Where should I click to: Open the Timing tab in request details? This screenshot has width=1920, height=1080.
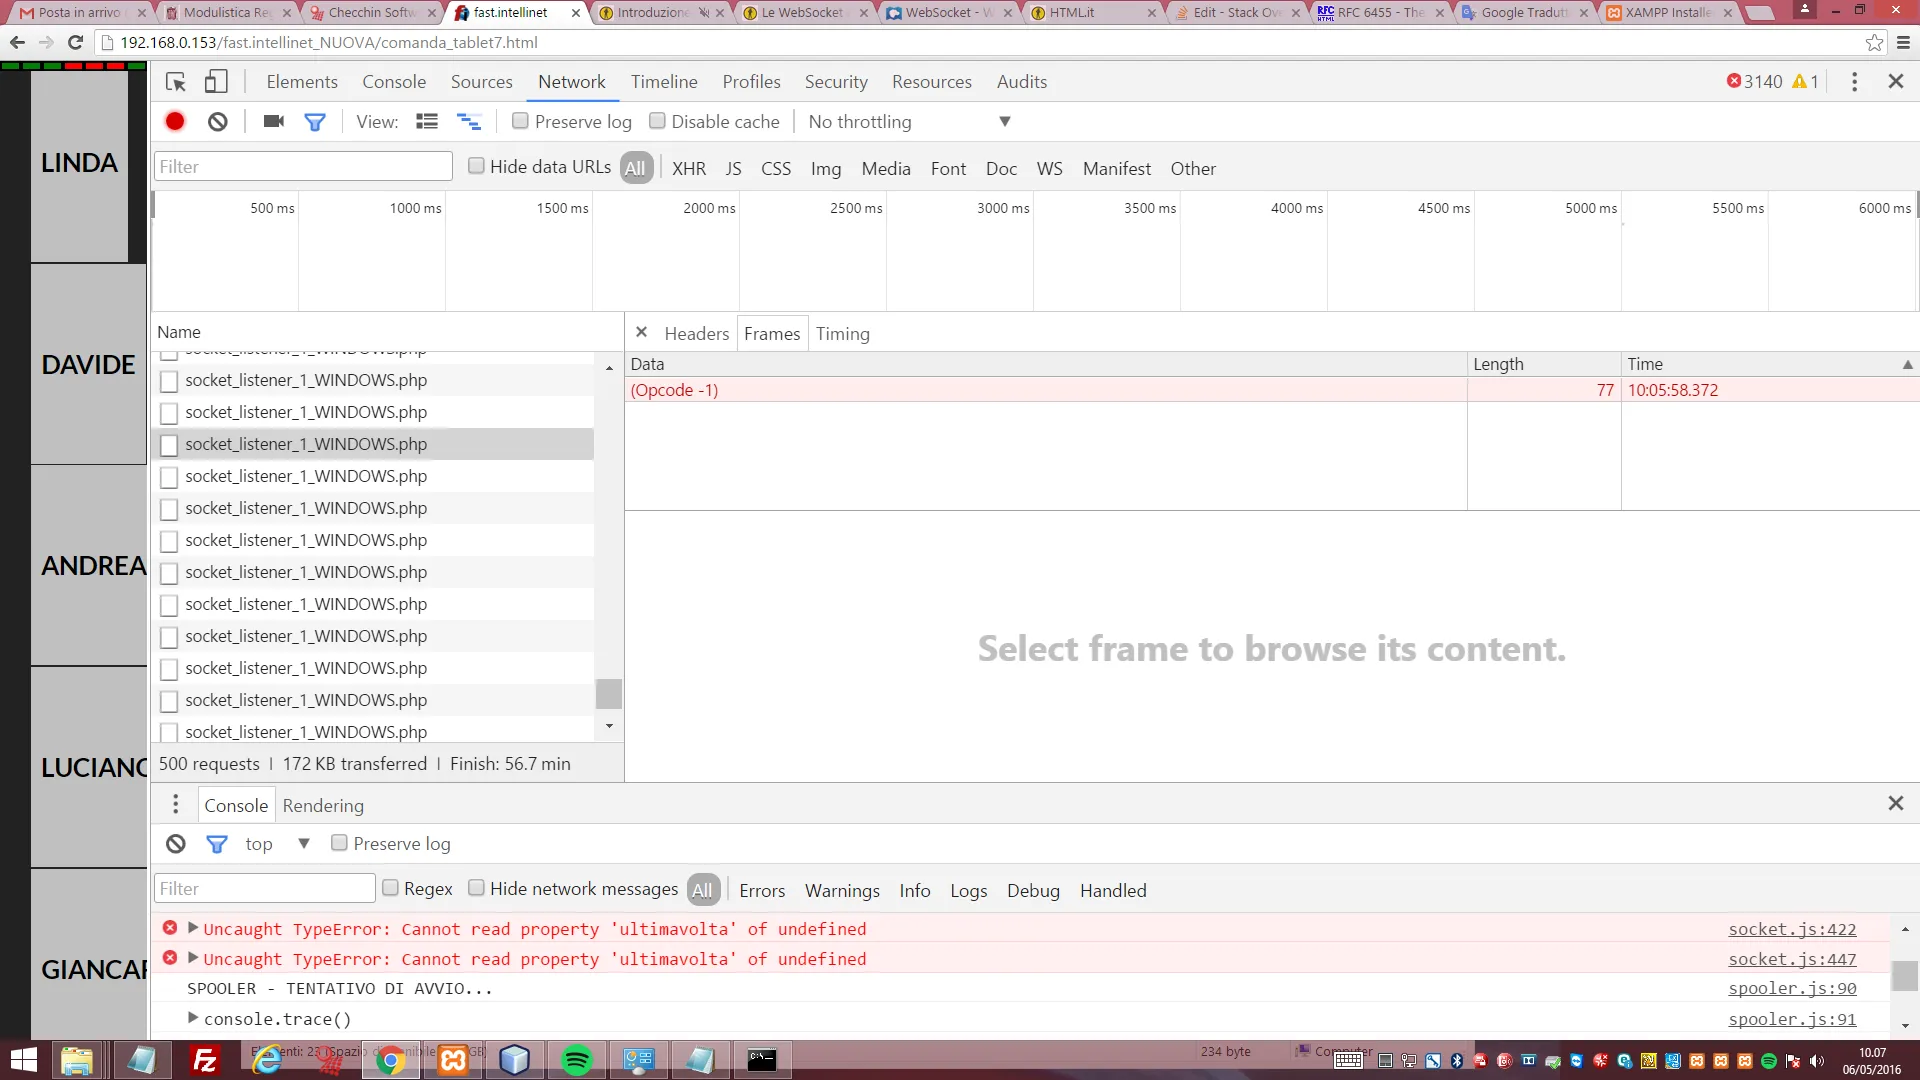click(842, 333)
